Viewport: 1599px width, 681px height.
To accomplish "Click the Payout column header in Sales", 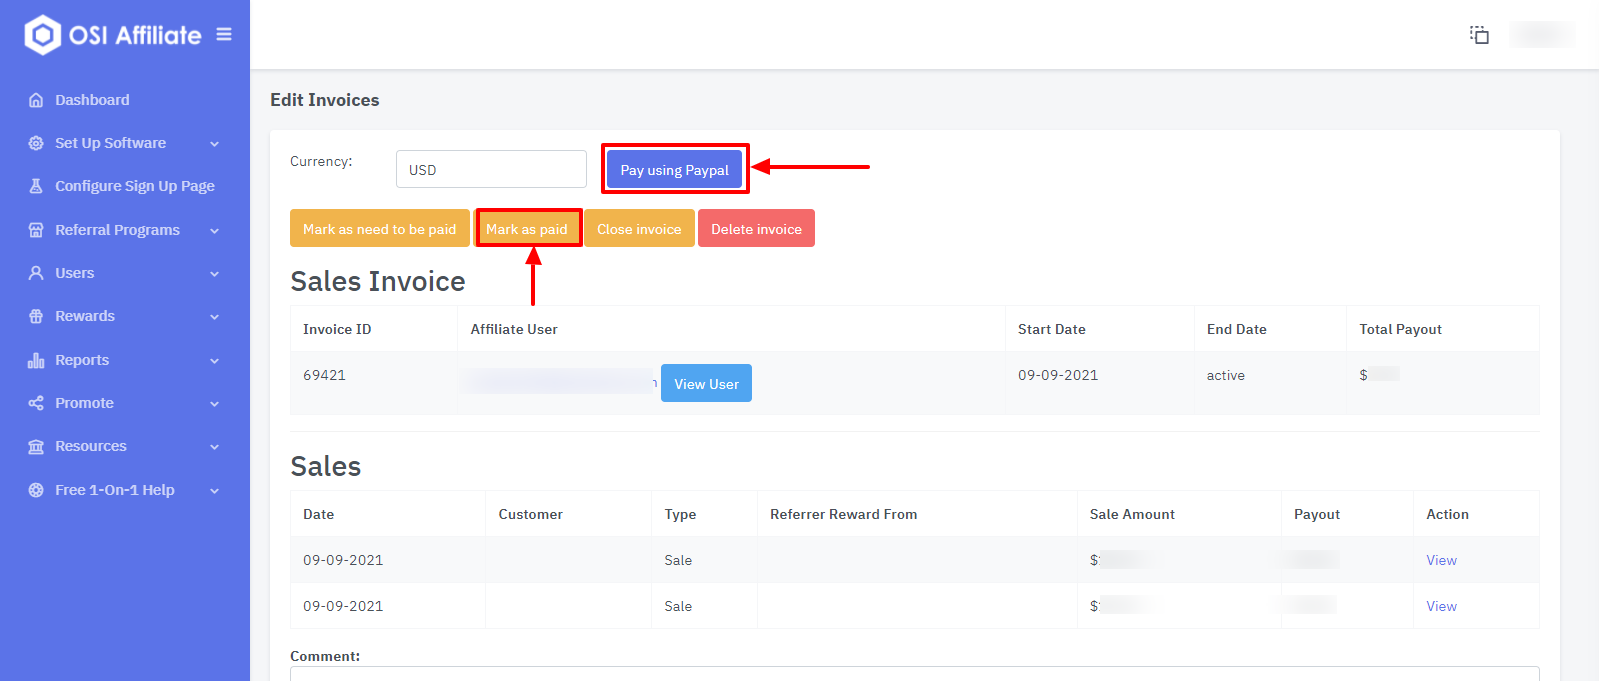I will click(x=1316, y=514).
